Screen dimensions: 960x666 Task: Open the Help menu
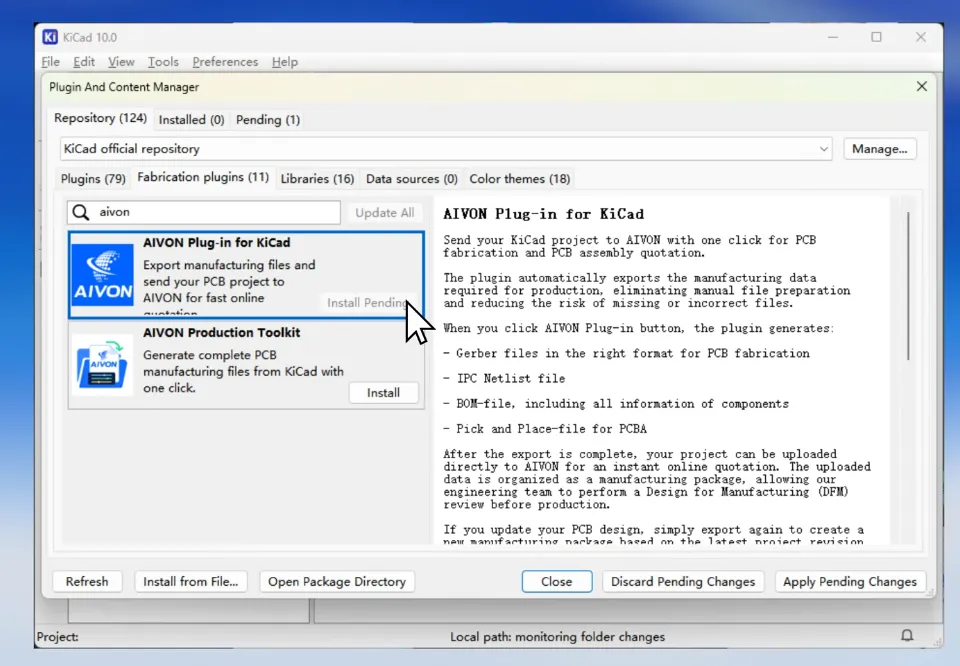pyautogui.click(x=285, y=62)
